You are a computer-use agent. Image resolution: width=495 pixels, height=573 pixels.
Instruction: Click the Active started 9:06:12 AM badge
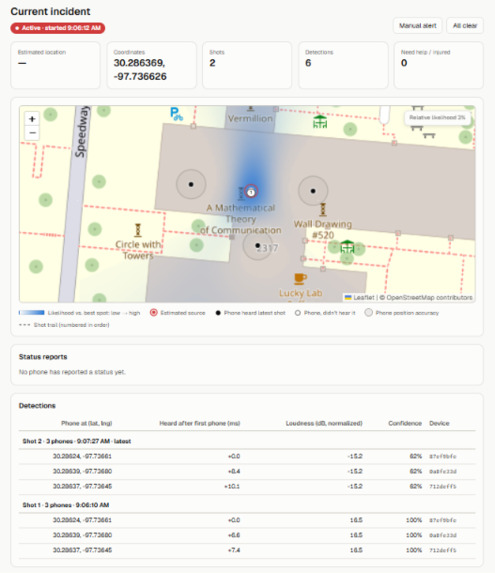(58, 28)
